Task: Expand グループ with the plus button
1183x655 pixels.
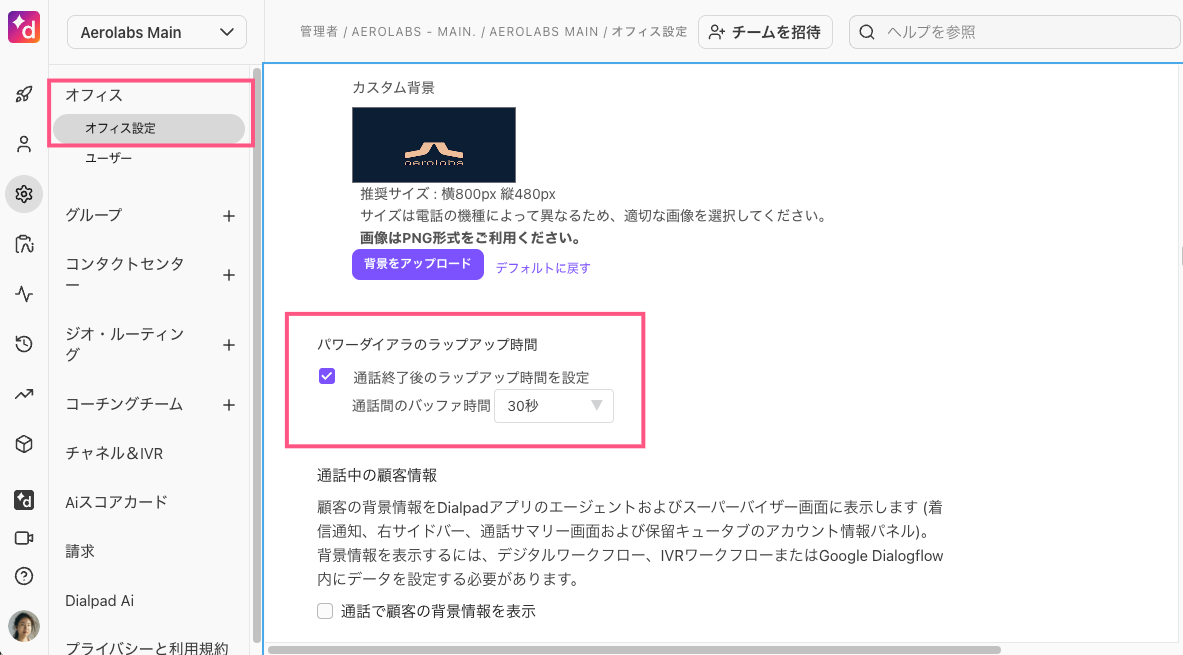Action: point(229,216)
